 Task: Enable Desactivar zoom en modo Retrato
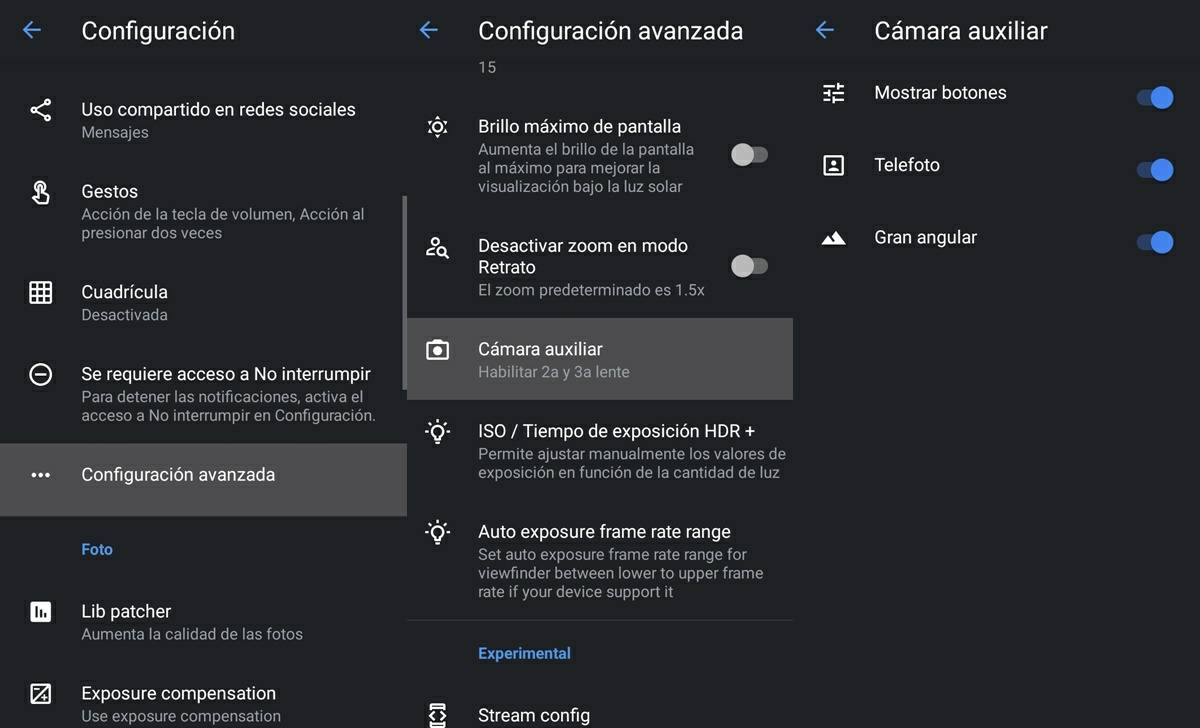tap(748, 266)
